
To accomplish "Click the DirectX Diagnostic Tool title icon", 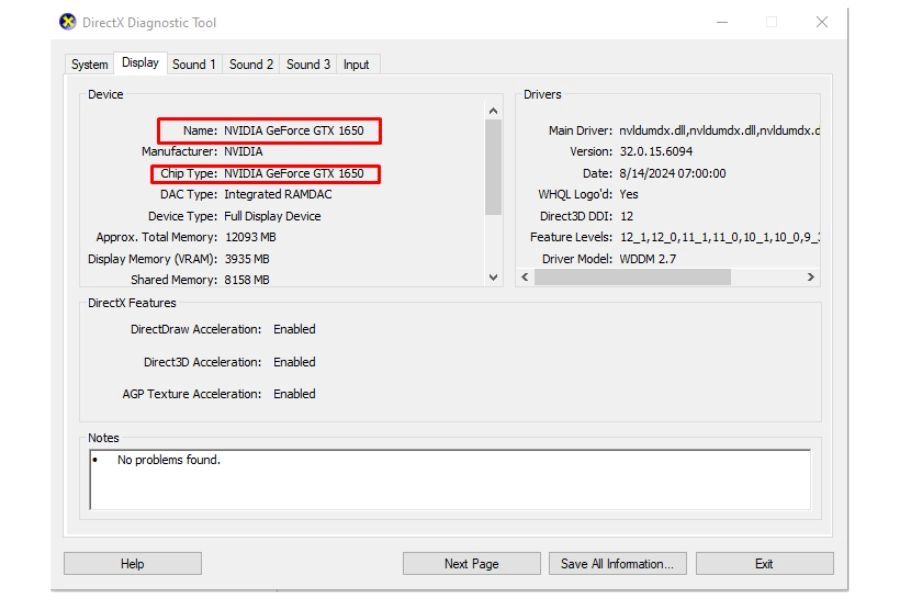I will pos(68,22).
